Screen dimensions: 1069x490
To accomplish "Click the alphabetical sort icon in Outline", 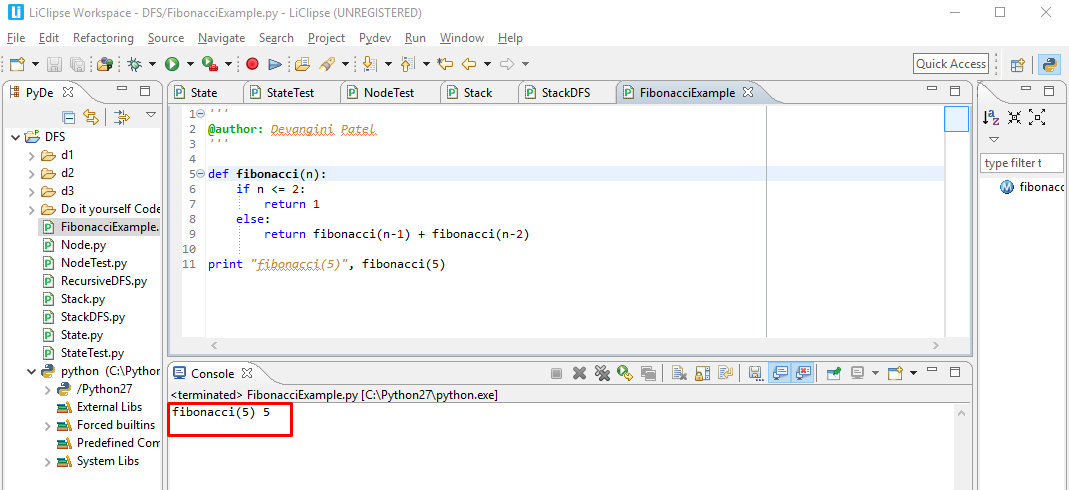I will [991, 117].
